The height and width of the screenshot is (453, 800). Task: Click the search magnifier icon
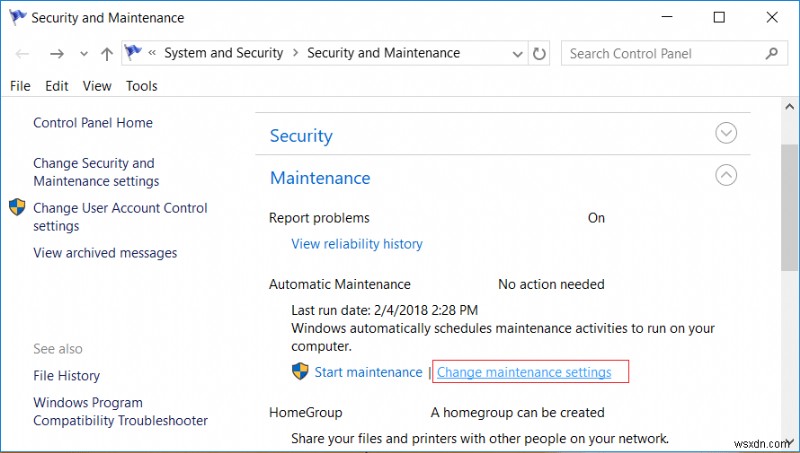[x=771, y=54]
